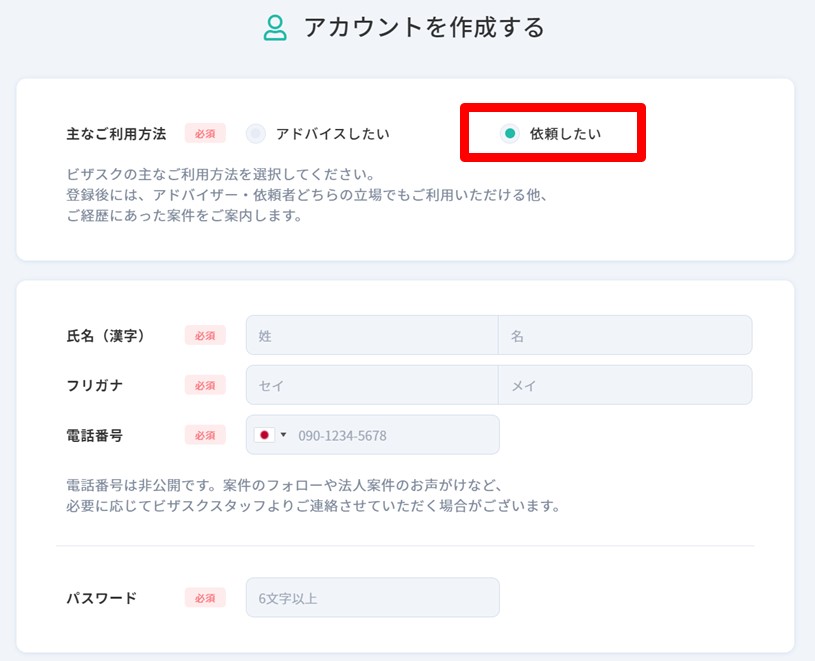This screenshot has width=815, height=661.
Task: Click the 必須 badge beside 主なご利用方法
Action: (x=205, y=134)
